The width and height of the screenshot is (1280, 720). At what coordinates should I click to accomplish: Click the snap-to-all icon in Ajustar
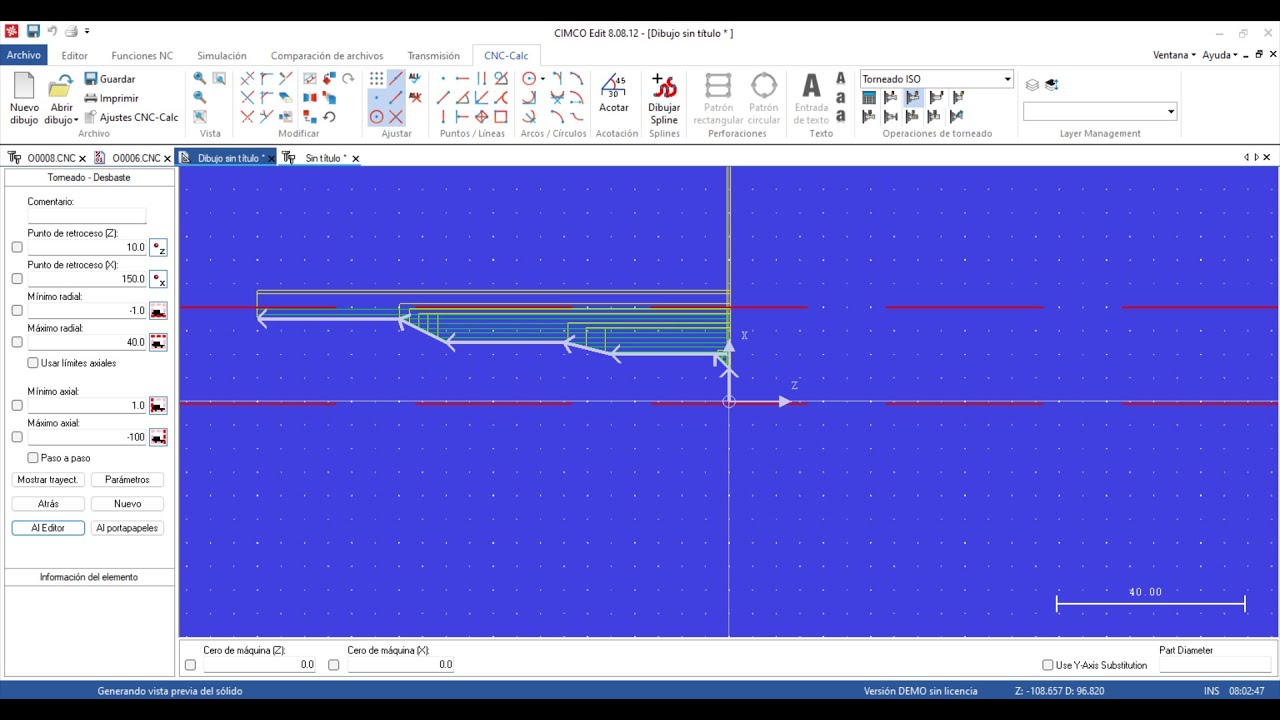tap(415, 79)
